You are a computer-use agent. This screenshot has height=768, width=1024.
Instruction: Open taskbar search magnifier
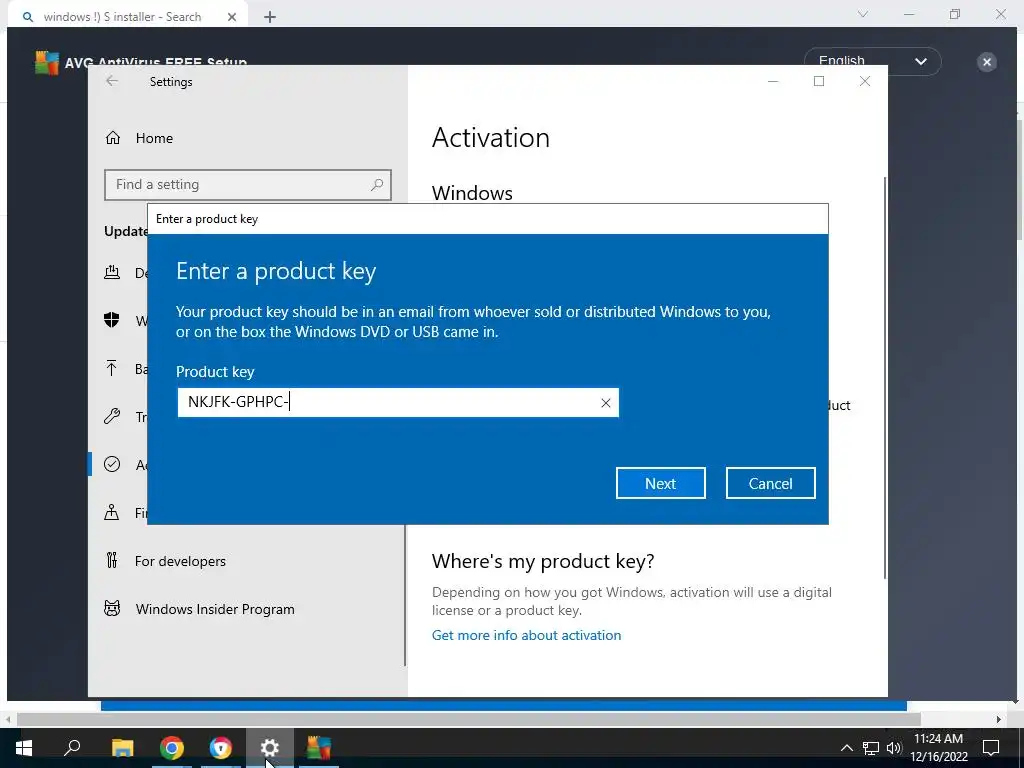pyautogui.click(x=72, y=747)
